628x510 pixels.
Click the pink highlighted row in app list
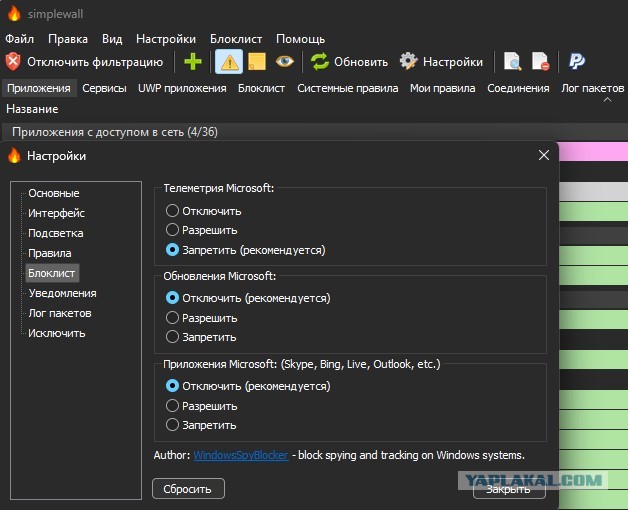click(x=593, y=152)
